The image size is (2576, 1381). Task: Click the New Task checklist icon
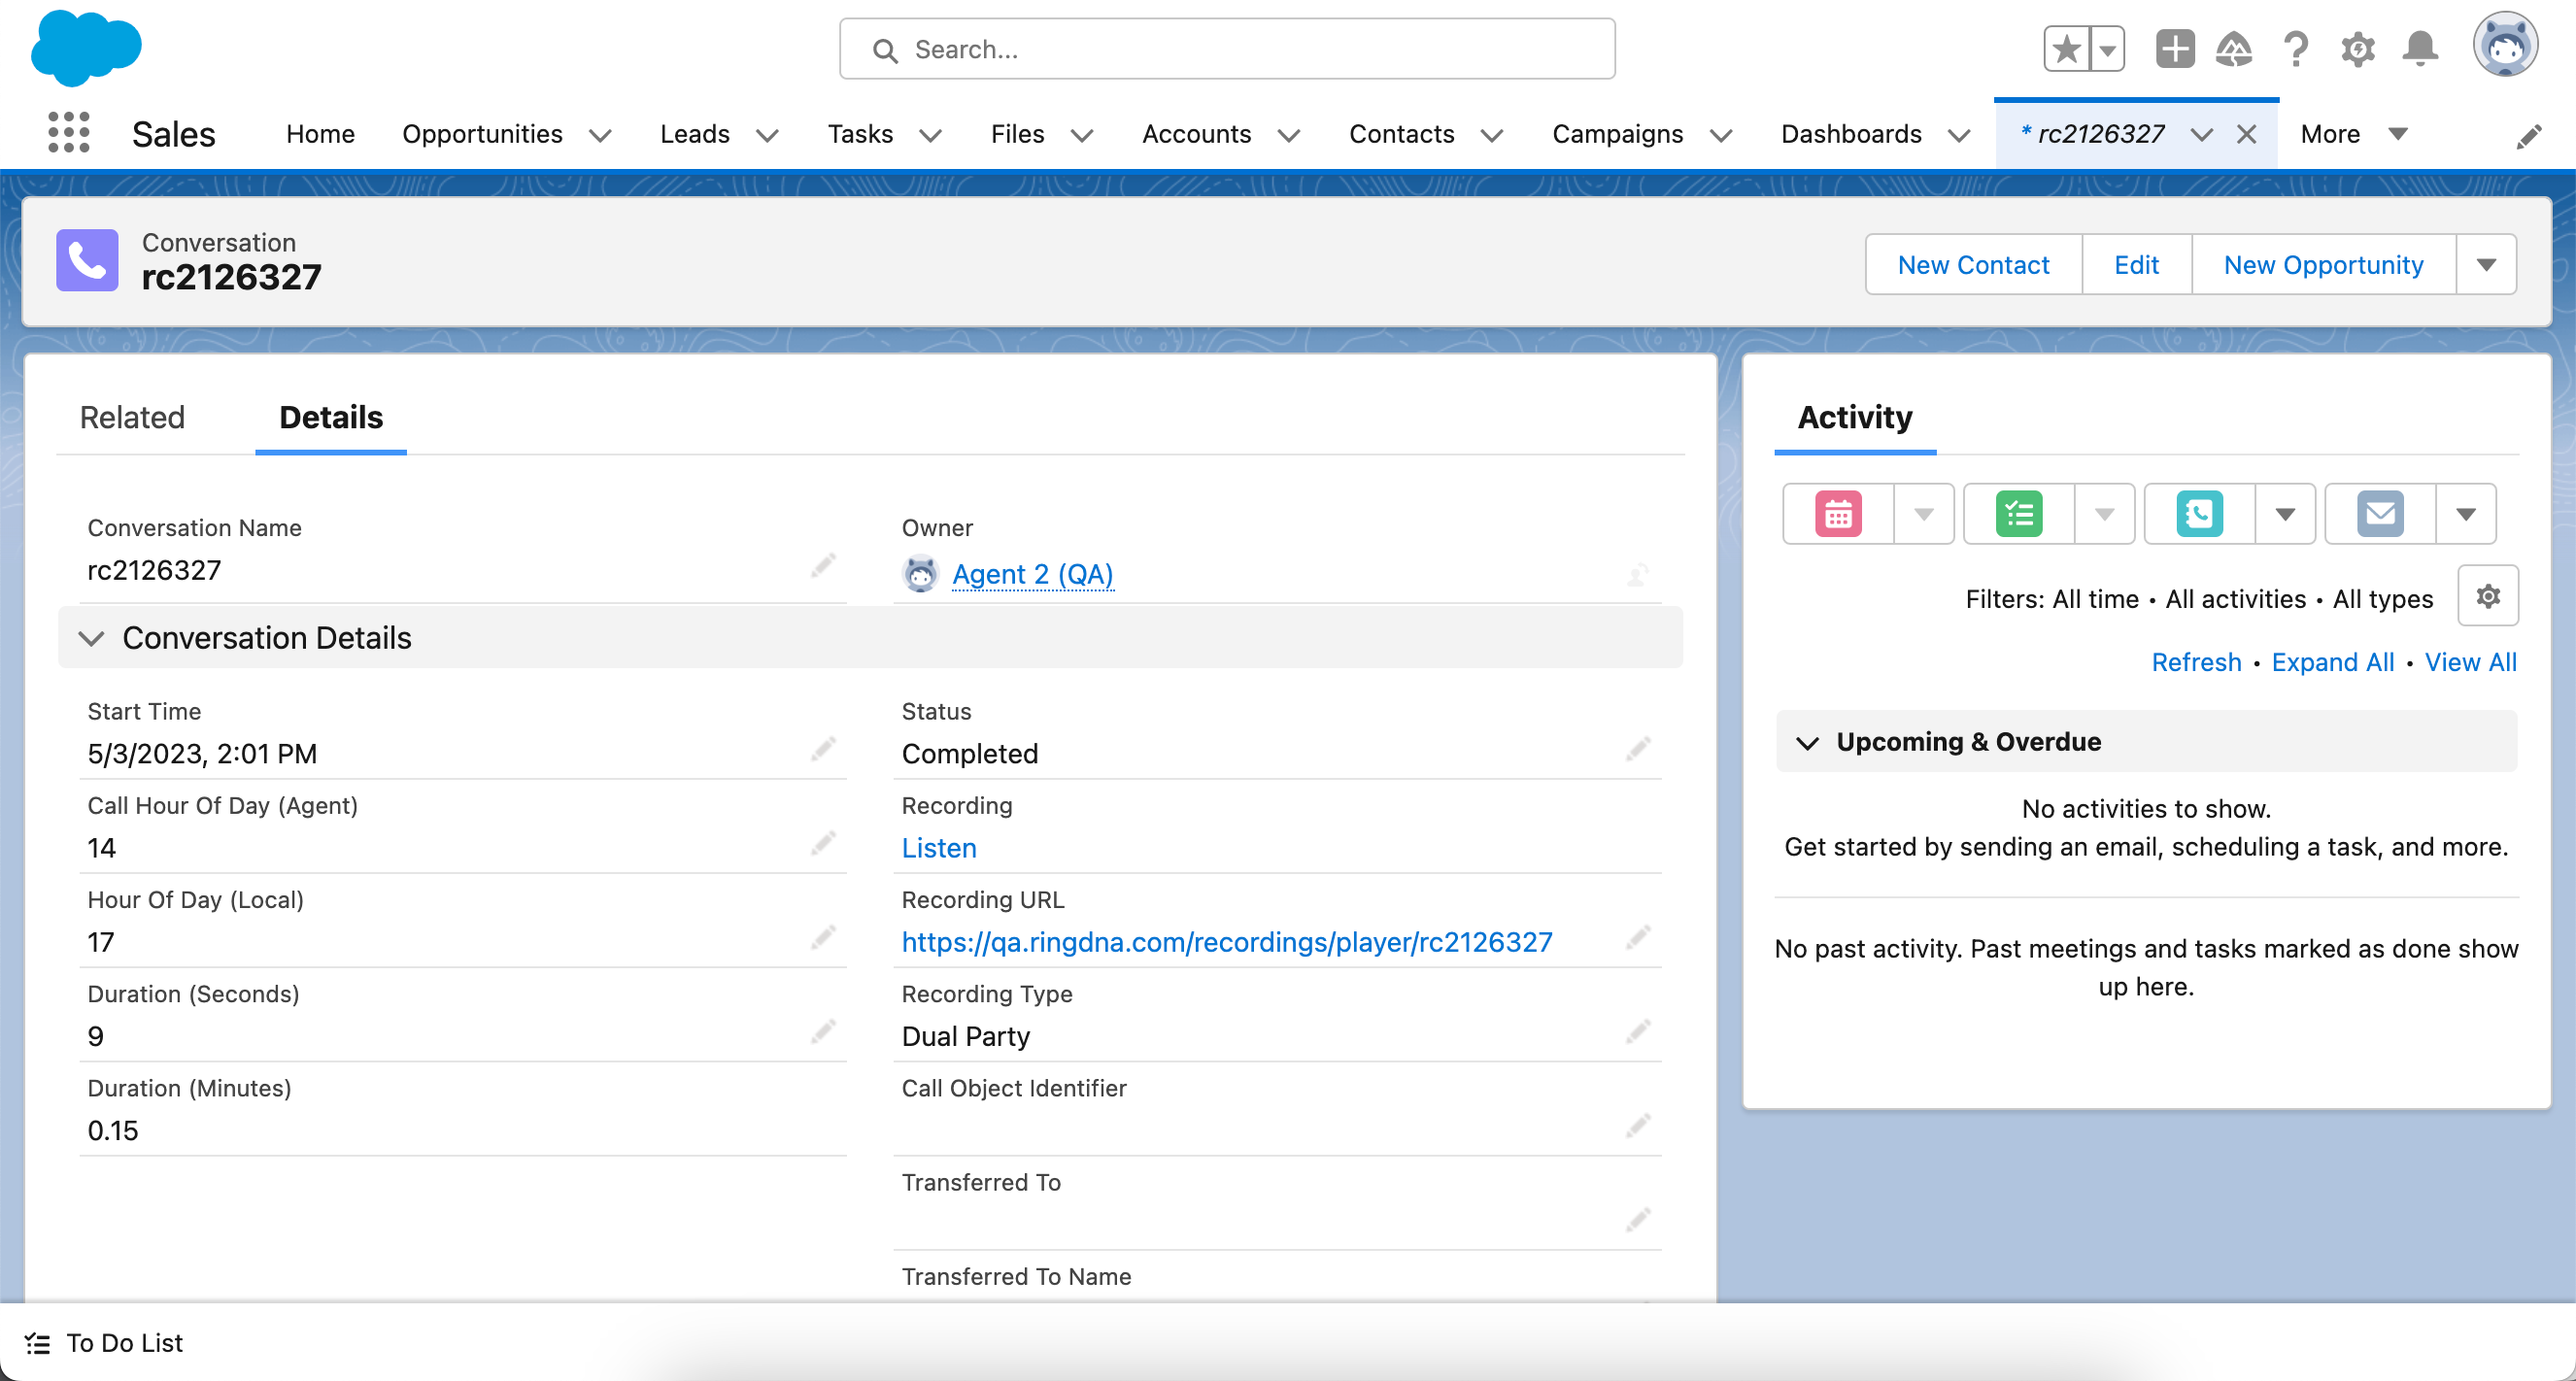(x=2018, y=514)
